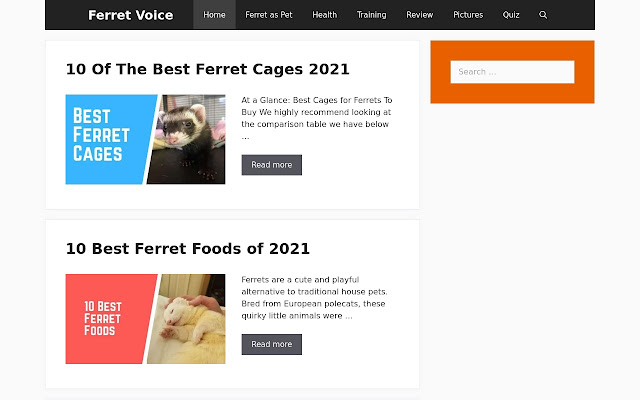This screenshot has width=640, height=400.
Task: Visit the Pictures page
Action: (467, 15)
